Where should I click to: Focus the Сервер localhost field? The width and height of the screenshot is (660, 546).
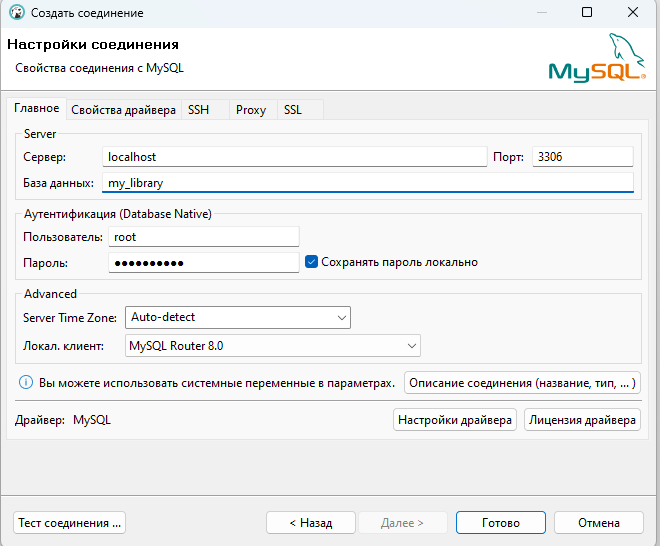(295, 157)
